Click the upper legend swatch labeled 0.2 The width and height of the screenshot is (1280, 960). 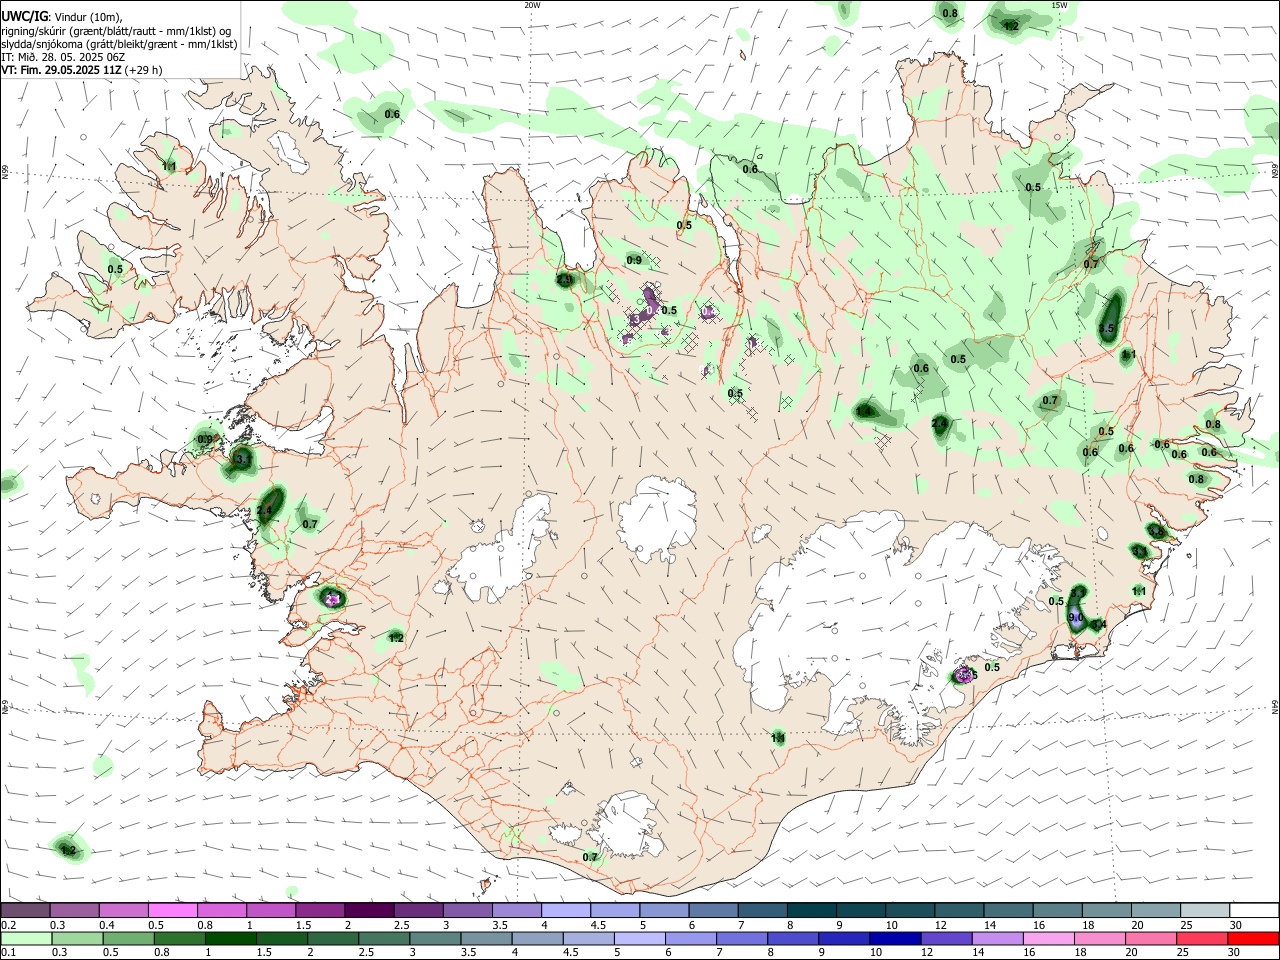pos(25,910)
